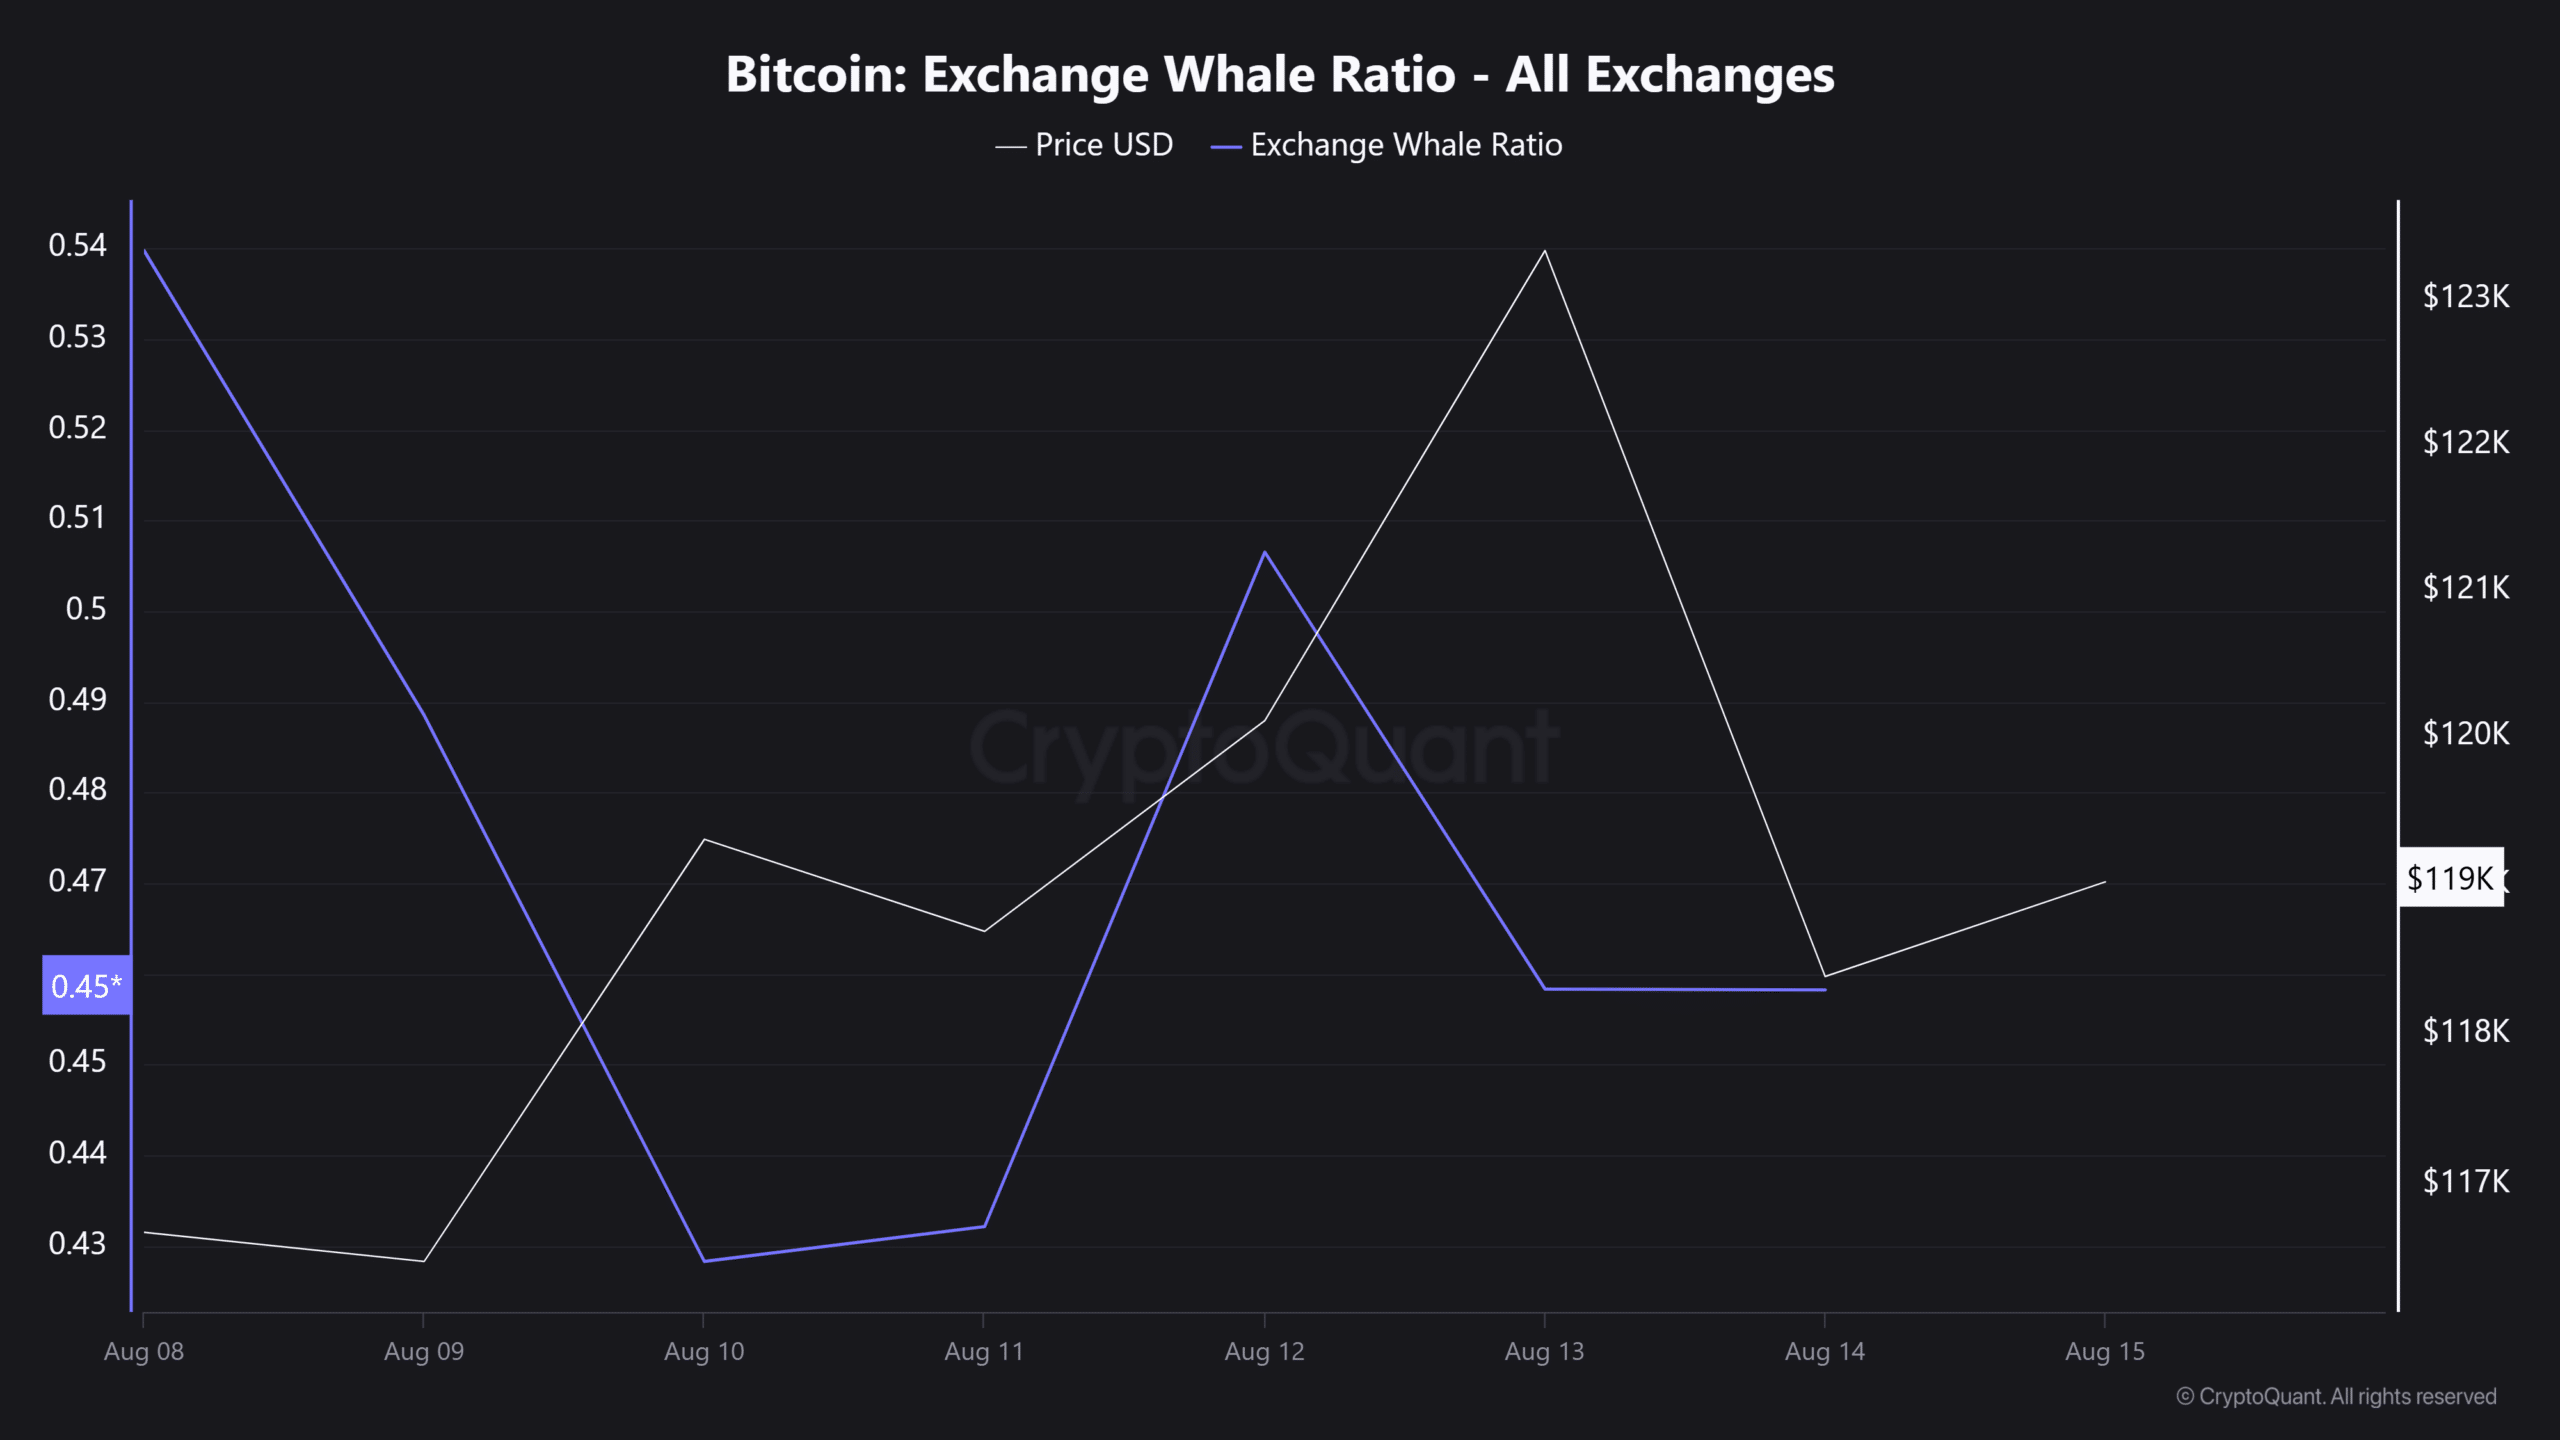Click the white $119K current price badge

pyautogui.click(x=2450, y=878)
